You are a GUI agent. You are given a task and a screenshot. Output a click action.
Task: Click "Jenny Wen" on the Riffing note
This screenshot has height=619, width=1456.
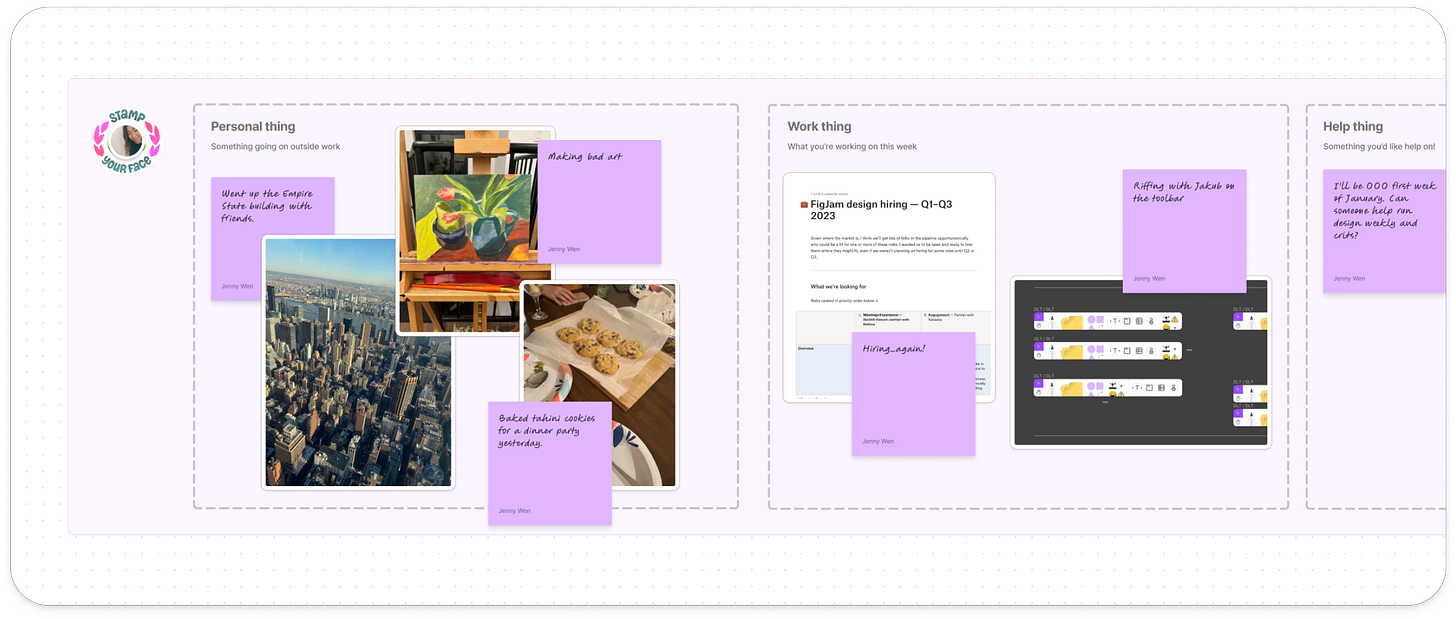click(x=1149, y=278)
